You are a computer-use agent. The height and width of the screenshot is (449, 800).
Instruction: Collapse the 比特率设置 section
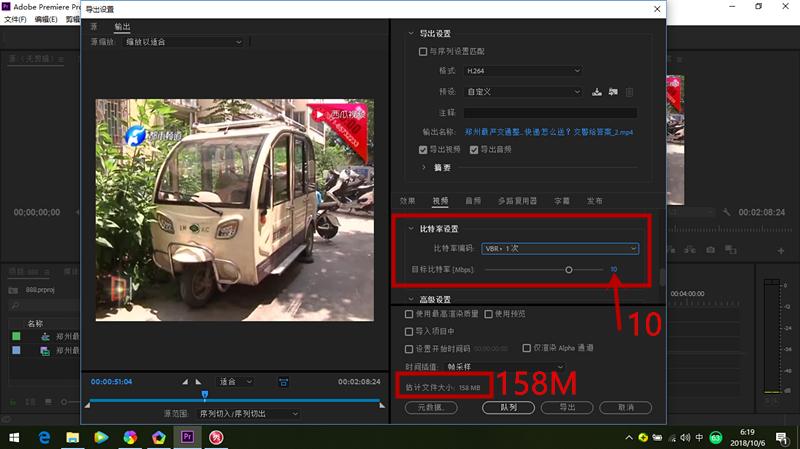[x=411, y=229]
